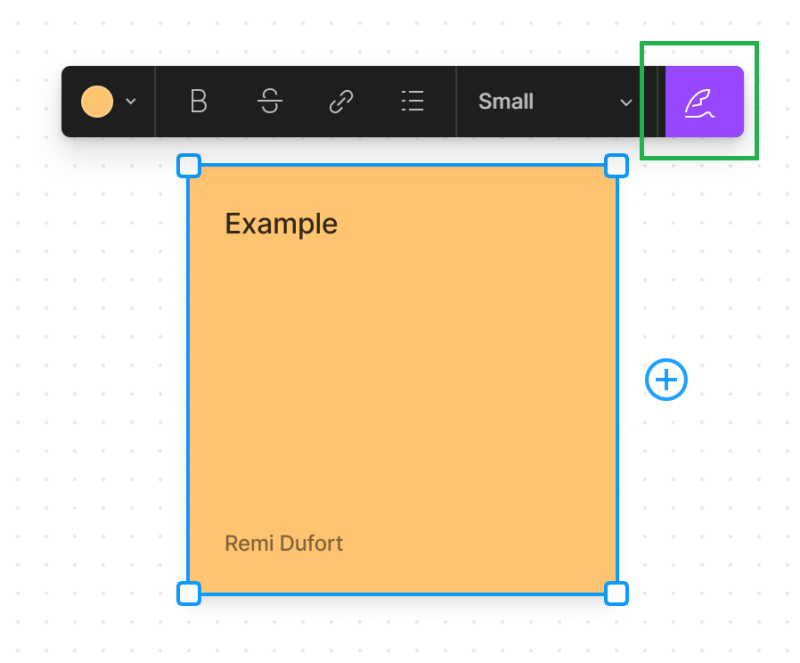Click the orange sticky color swatch
The height and width of the screenshot is (663, 800).
coord(97,102)
